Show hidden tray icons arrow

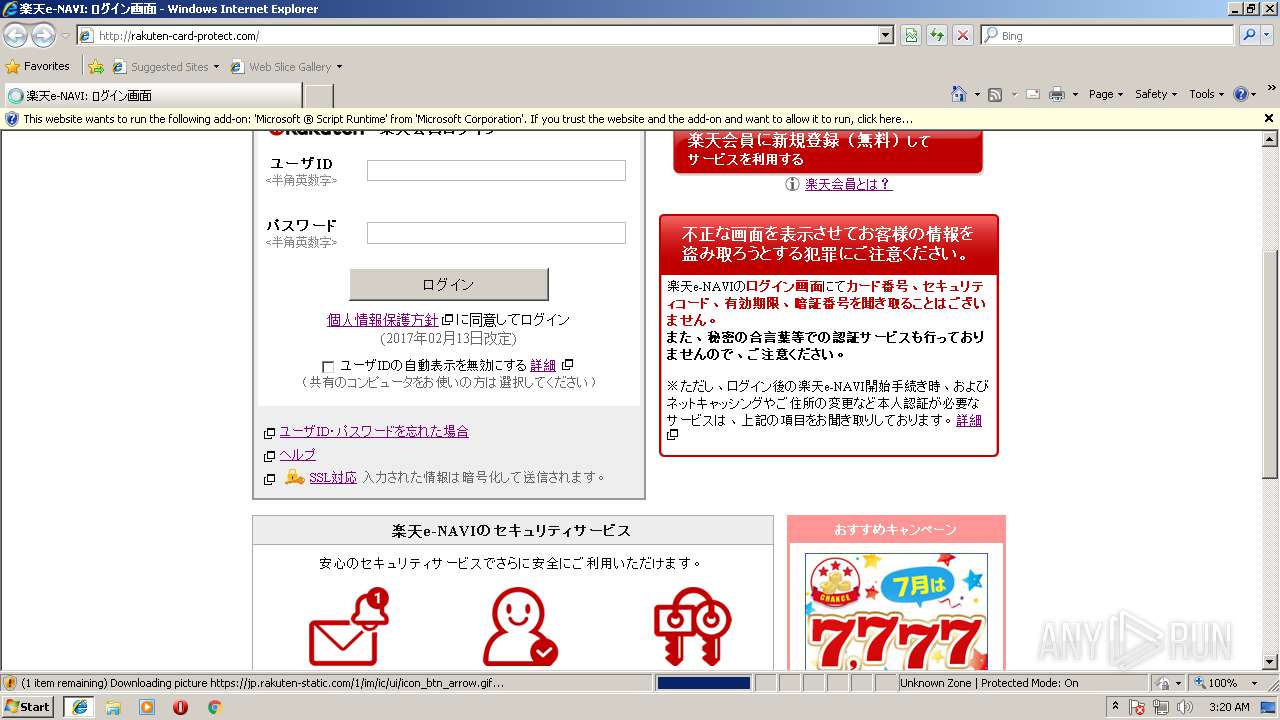click(1115, 707)
